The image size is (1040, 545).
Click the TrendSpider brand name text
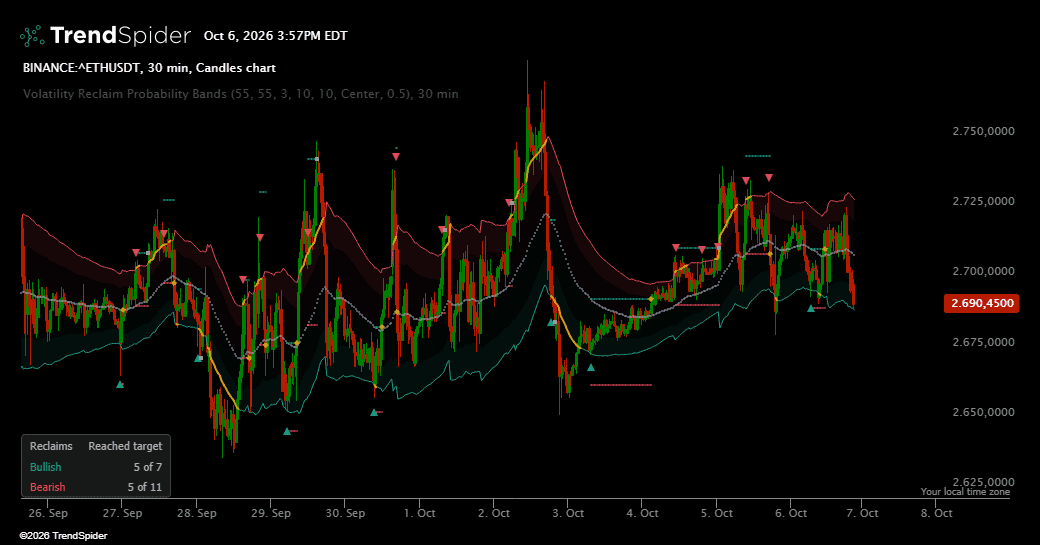pyautogui.click(x=120, y=35)
